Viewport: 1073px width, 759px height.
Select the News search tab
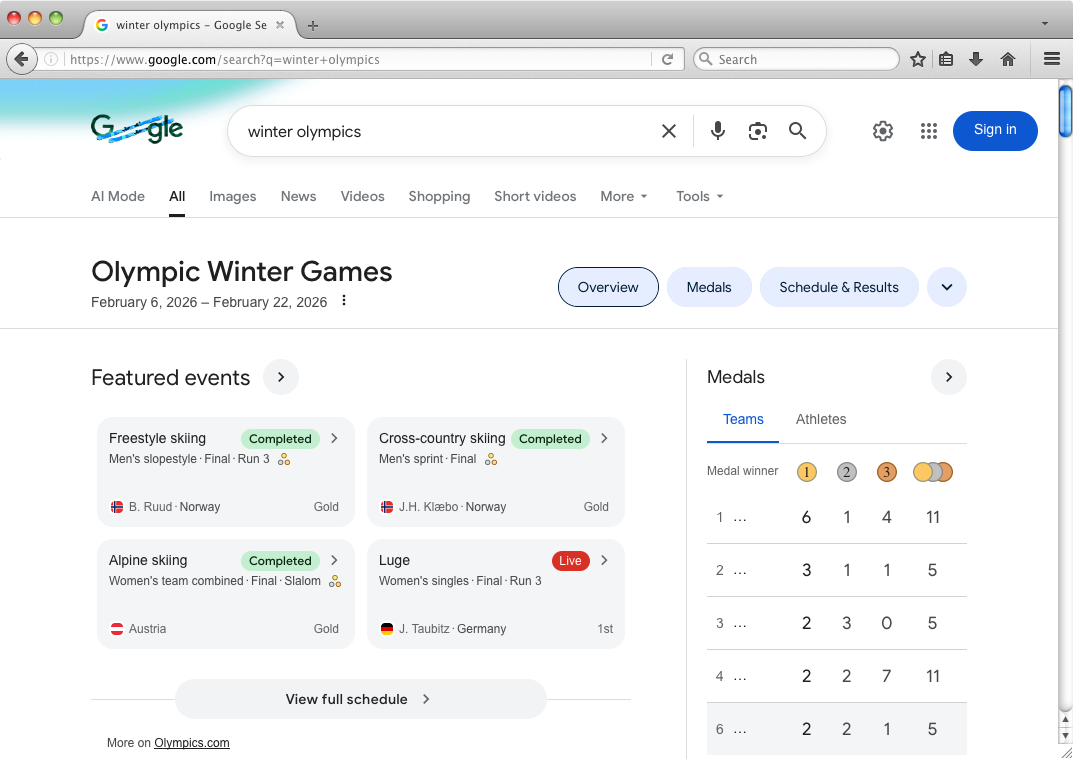click(298, 196)
